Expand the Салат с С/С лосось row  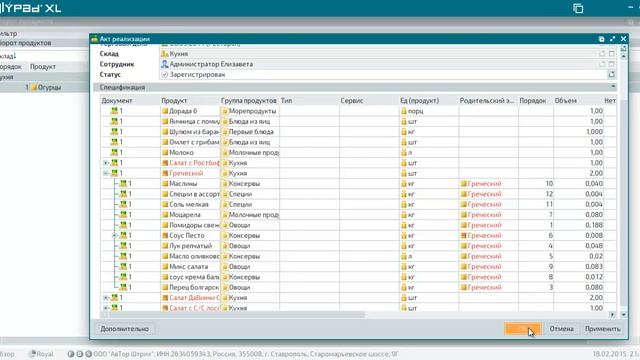point(106,308)
